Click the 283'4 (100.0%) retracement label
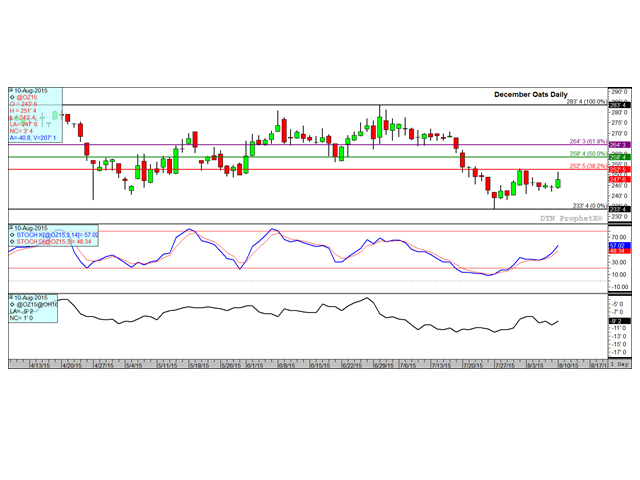 (x=587, y=102)
